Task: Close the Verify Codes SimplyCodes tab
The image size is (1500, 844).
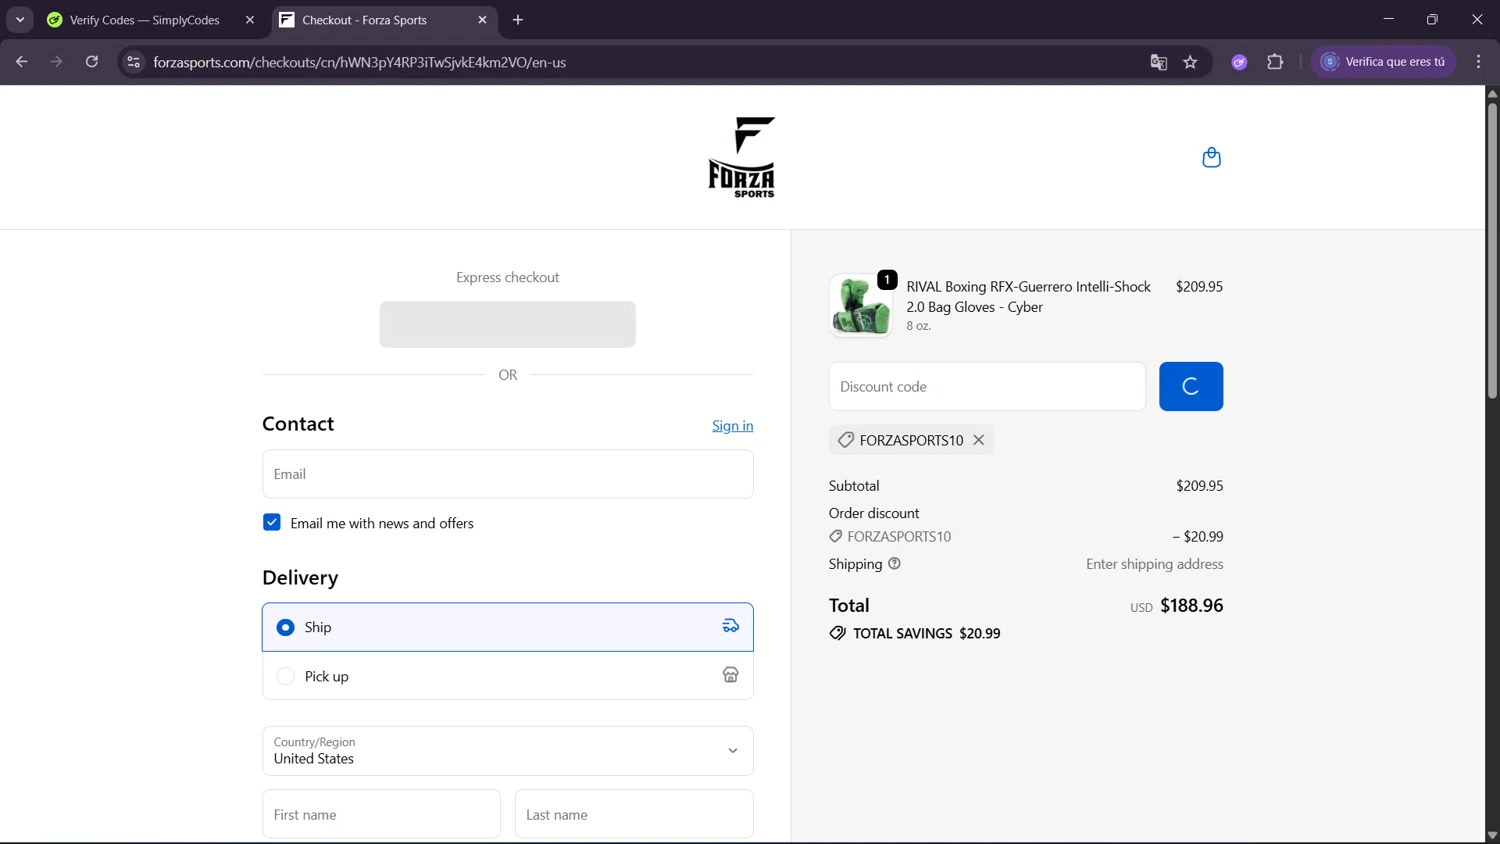Action: click(x=250, y=20)
